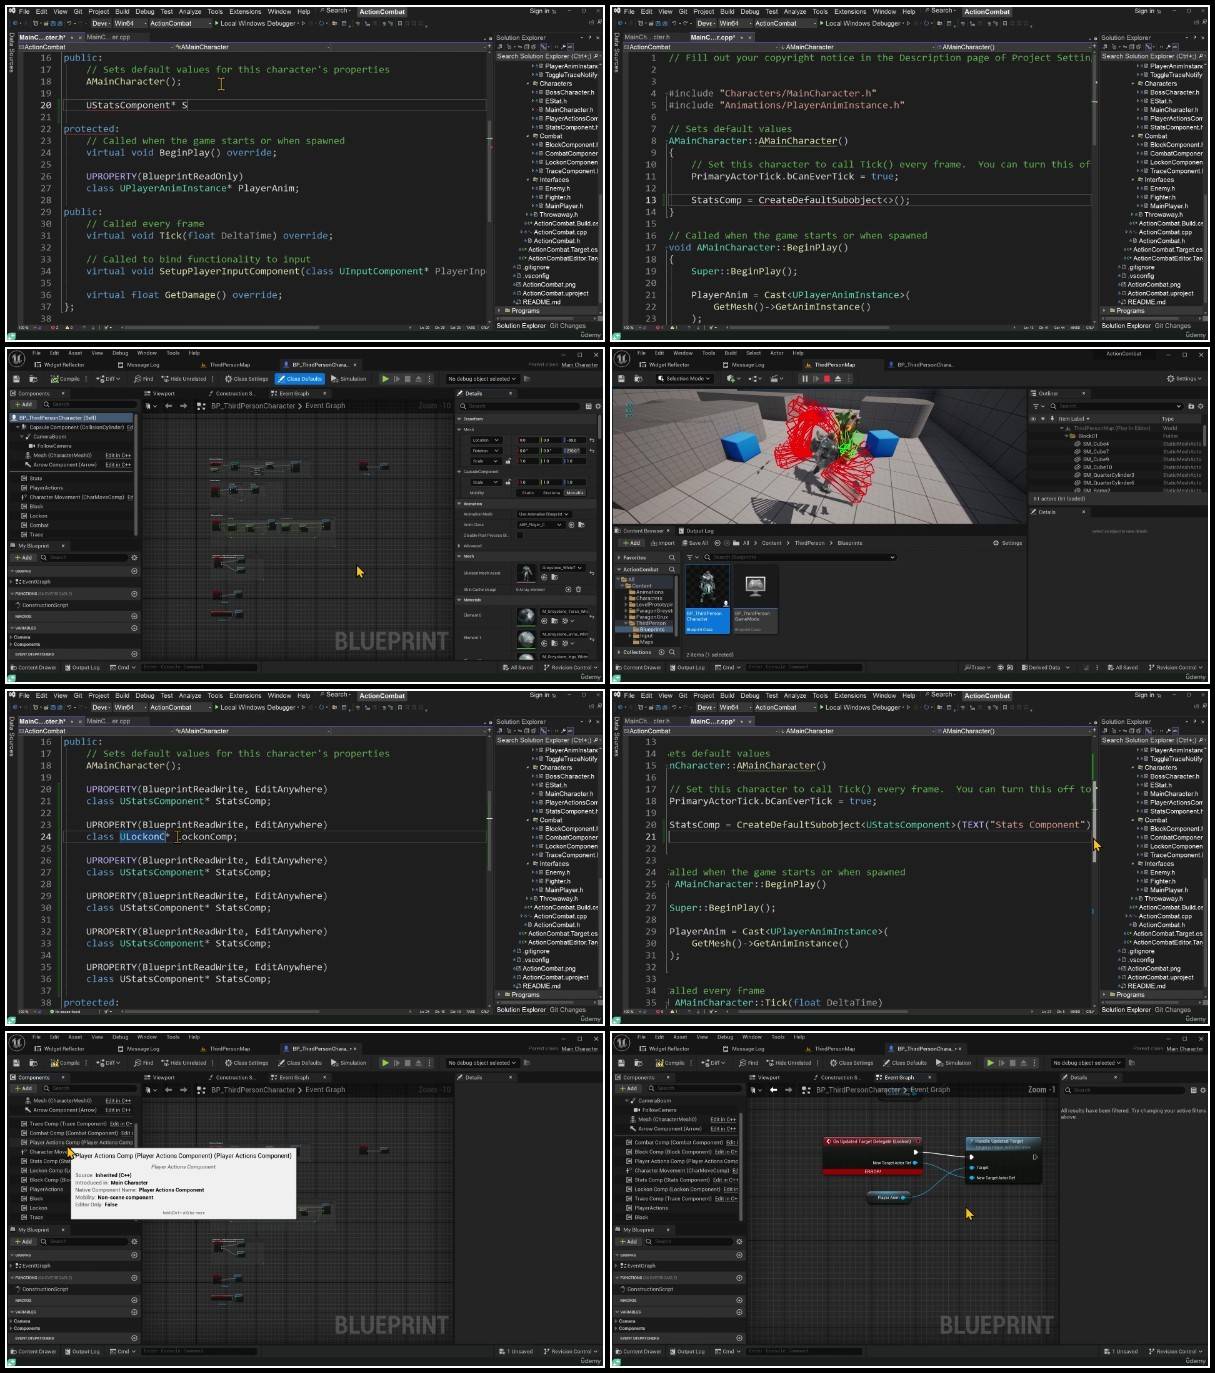Open the Trace dropdown in the level editor status bar
Image resolution: width=1215 pixels, height=1373 pixels.
click(977, 667)
